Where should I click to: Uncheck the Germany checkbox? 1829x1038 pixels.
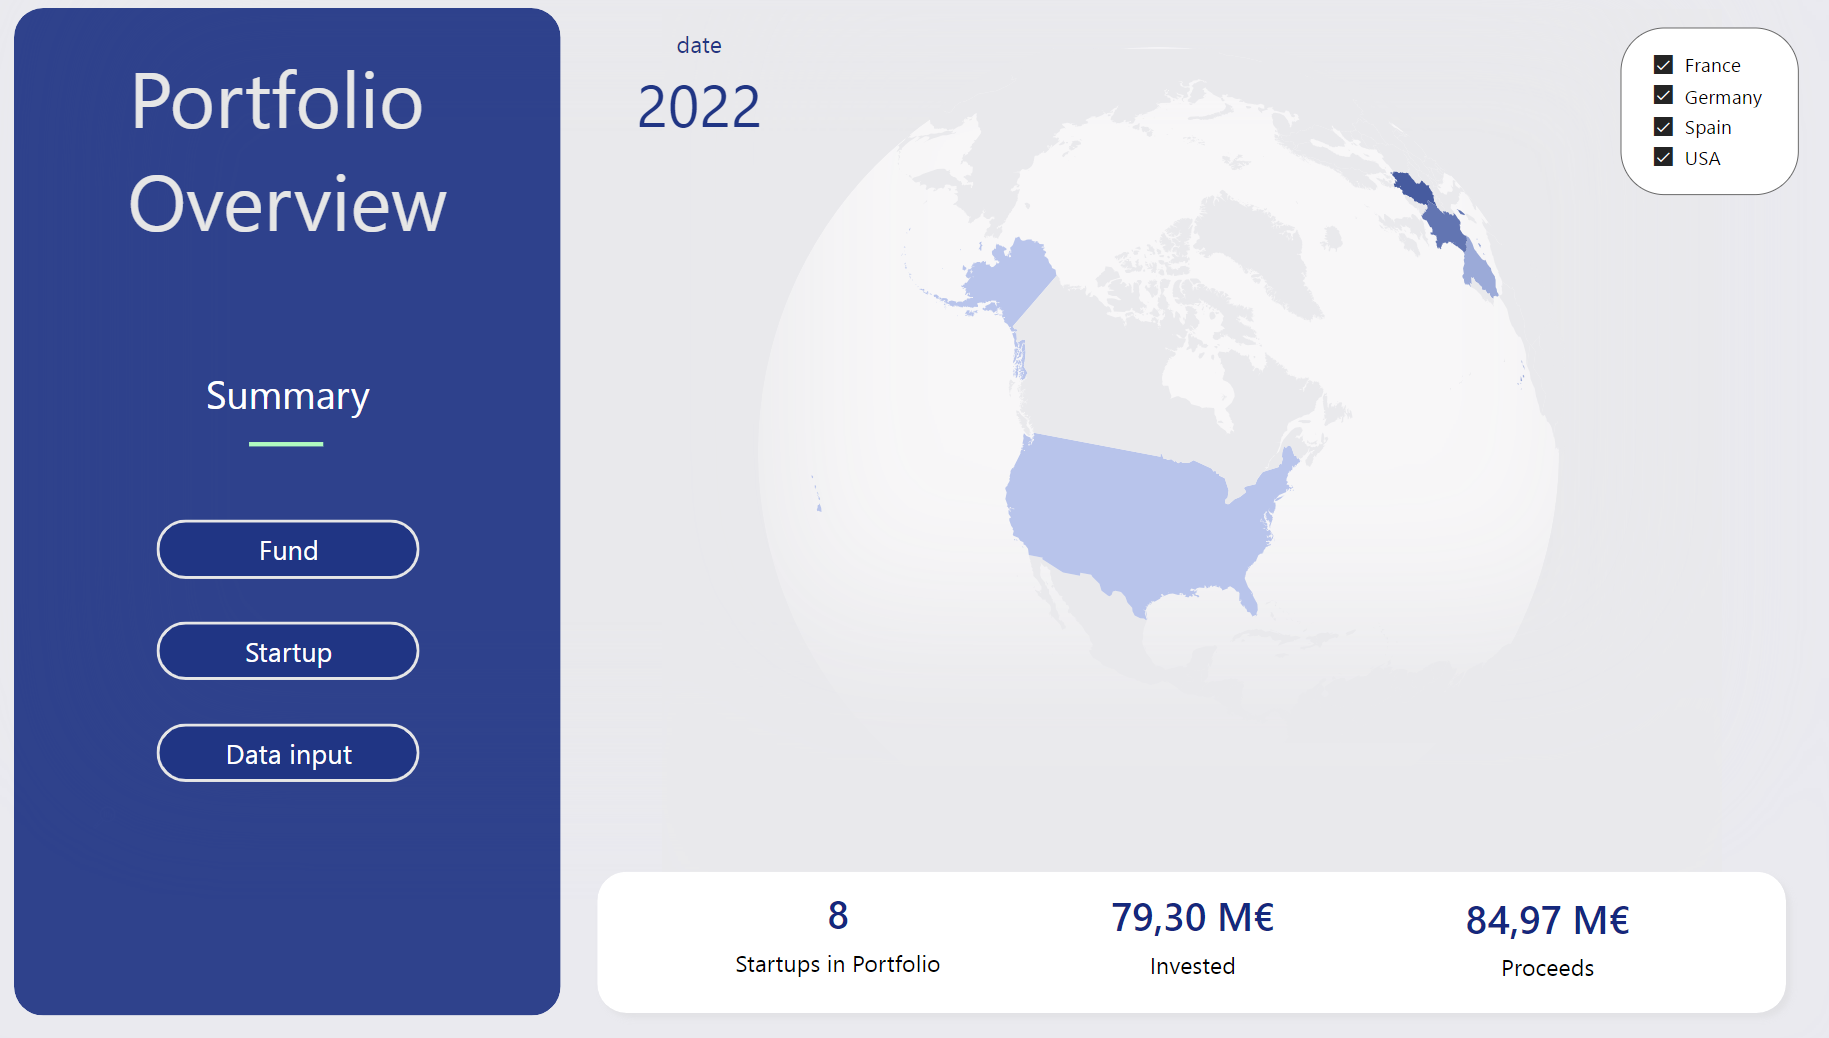point(1664,96)
